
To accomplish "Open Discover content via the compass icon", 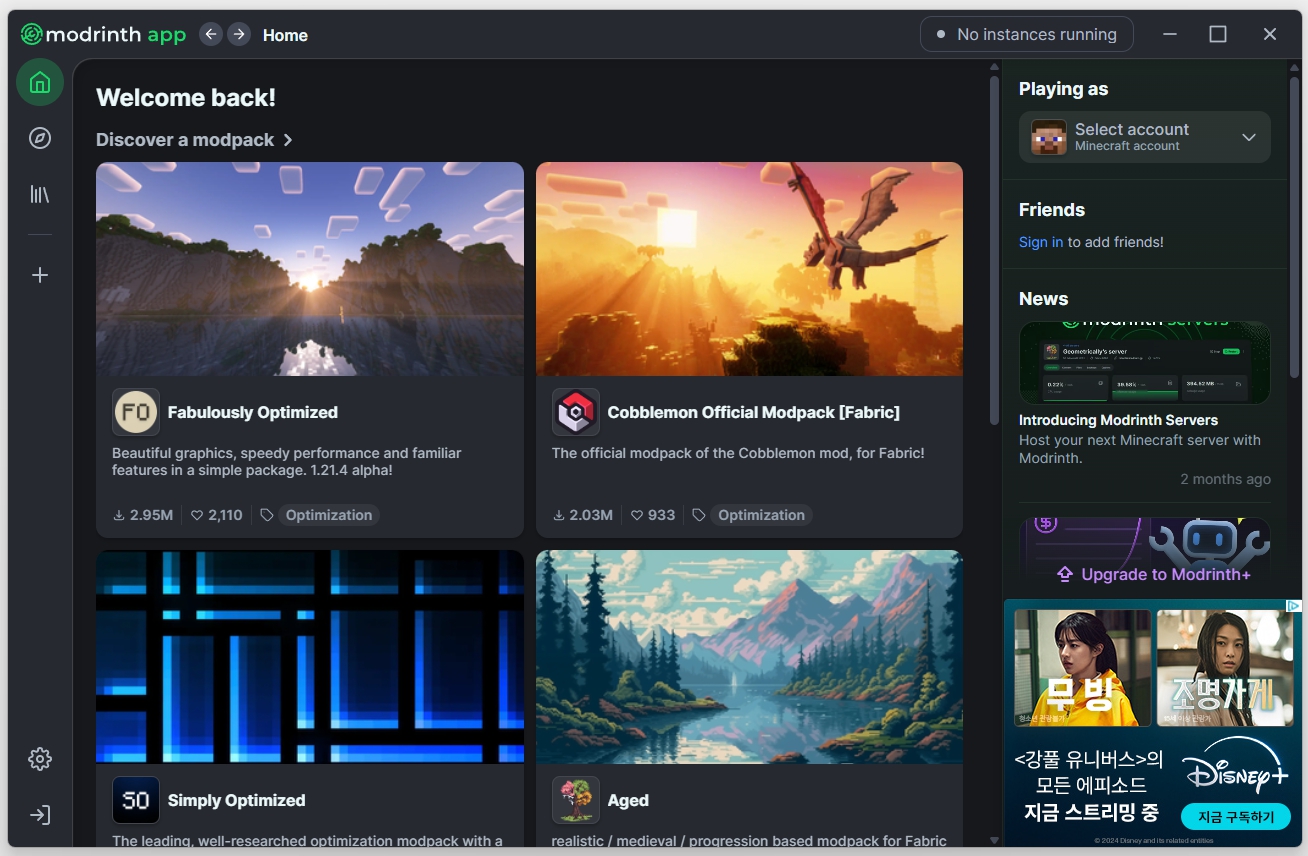I will (x=40, y=138).
